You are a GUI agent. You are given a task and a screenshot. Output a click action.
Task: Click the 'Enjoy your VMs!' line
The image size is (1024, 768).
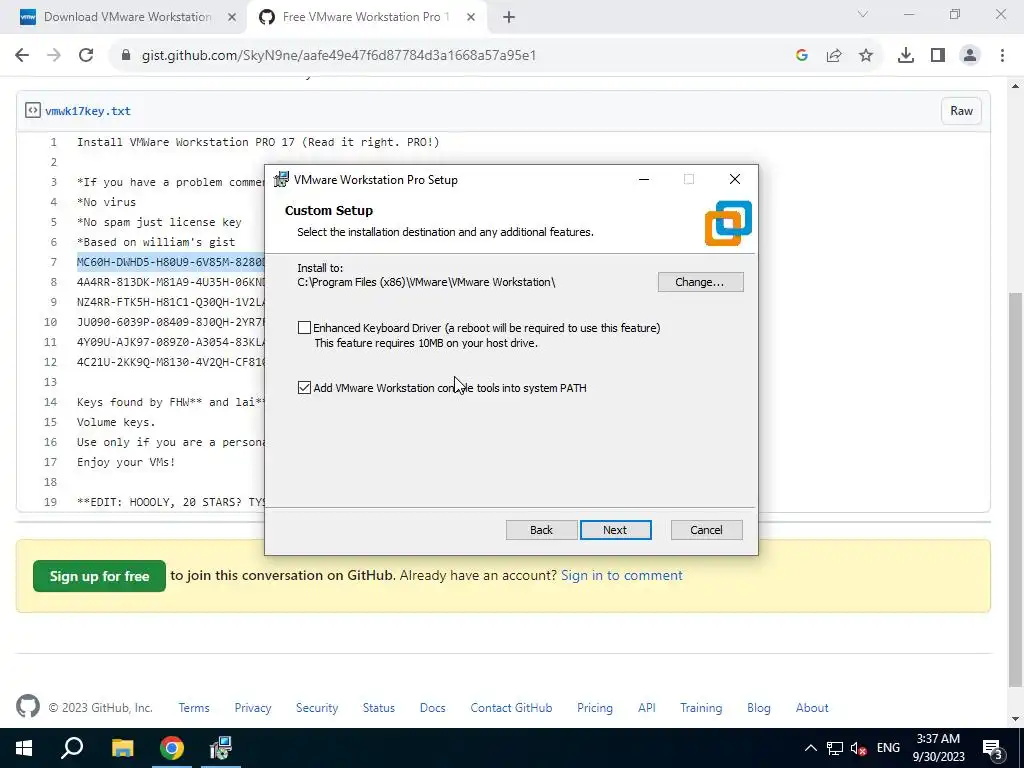[x=126, y=462]
